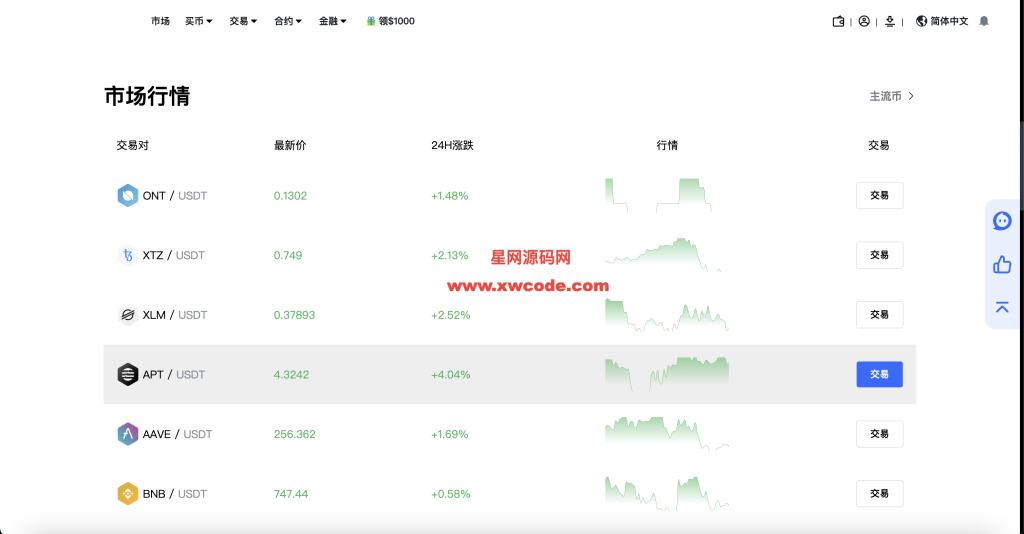Click the AAVE price trend chart

coord(667,434)
